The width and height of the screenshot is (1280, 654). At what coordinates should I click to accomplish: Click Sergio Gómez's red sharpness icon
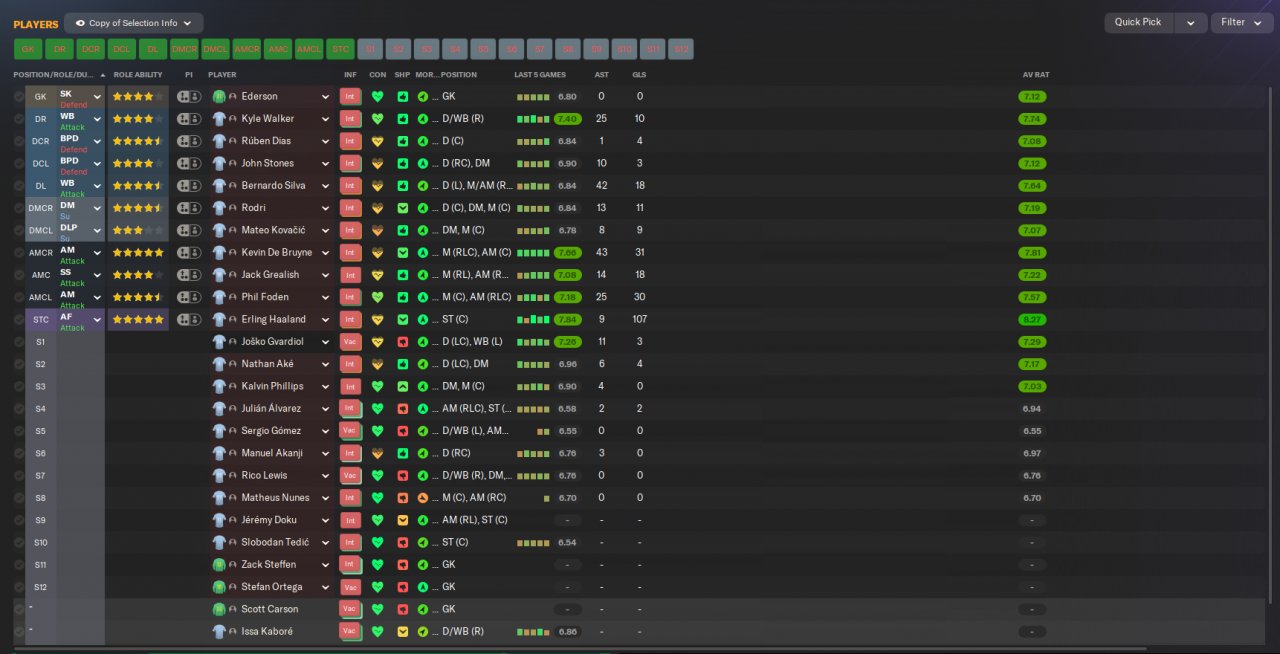402,431
